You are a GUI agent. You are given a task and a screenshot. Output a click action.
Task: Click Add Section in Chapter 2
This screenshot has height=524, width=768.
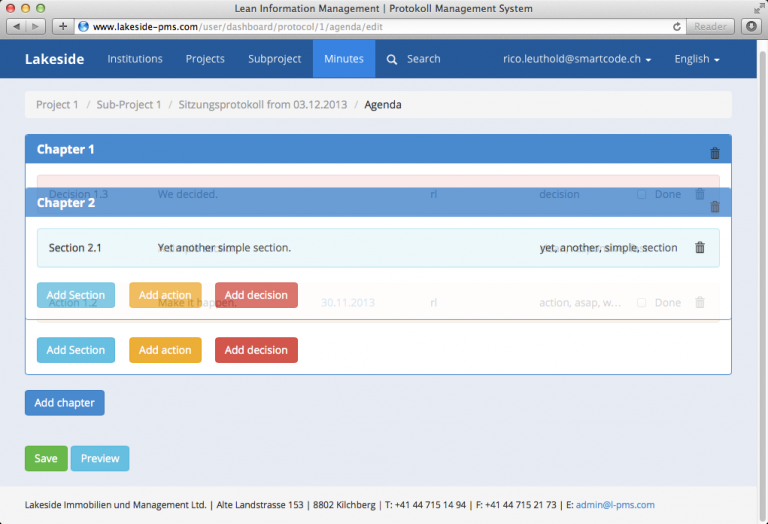[76, 295]
